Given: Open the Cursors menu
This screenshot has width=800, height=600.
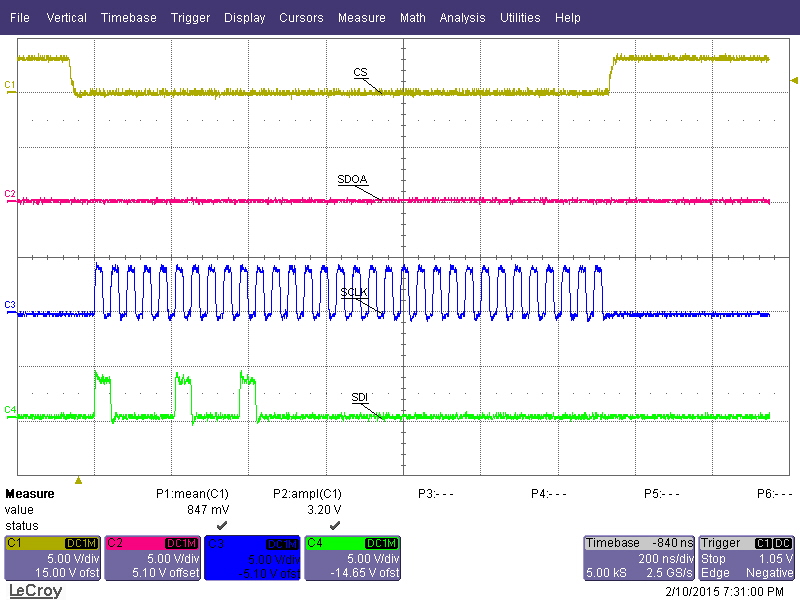Looking at the screenshot, I should [301, 17].
